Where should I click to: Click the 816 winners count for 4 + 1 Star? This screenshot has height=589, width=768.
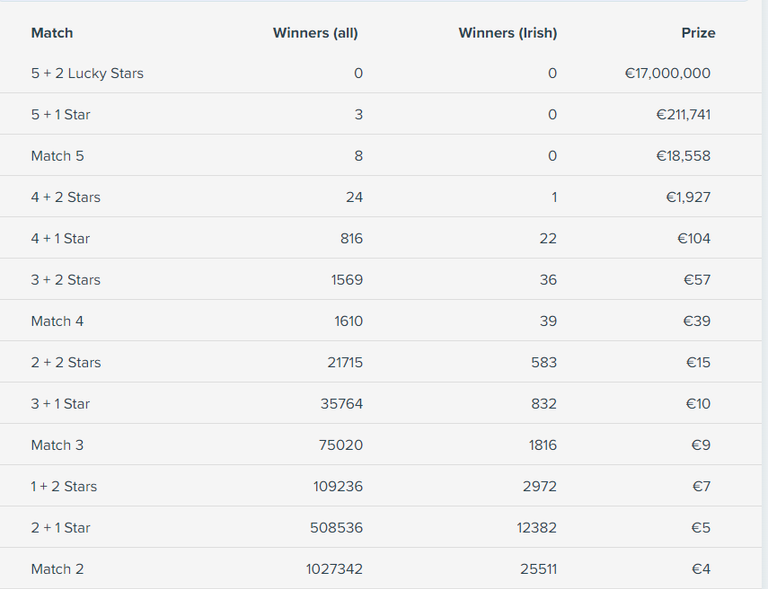point(352,238)
